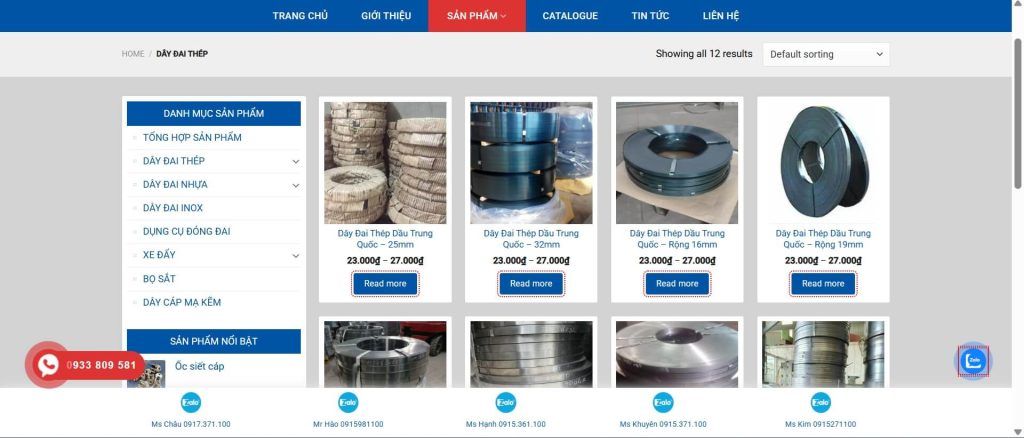Click Ms Hạnh 0915.361.100 contact text
The width and height of the screenshot is (1024, 438).
[x=505, y=424]
